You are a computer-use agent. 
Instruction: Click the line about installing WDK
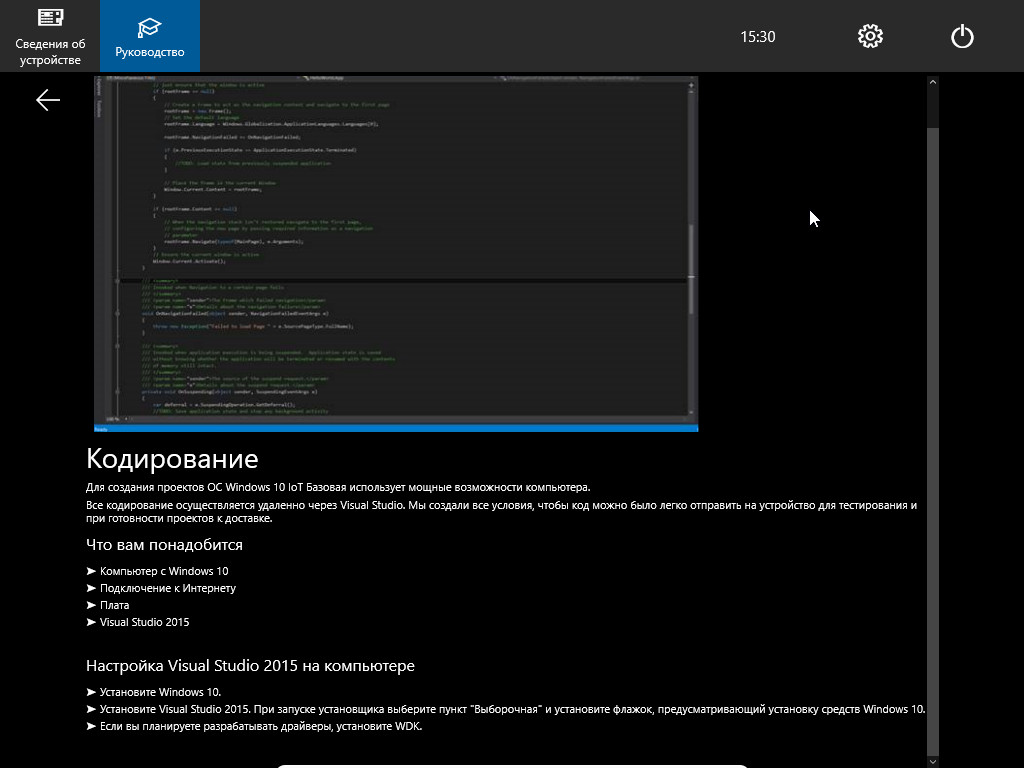coord(255,726)
